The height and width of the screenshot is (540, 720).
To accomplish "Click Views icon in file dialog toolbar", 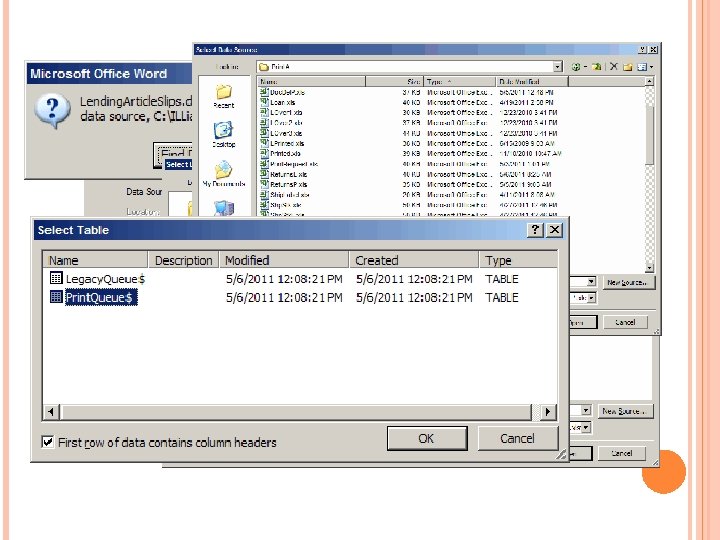I will pos(642,67).
